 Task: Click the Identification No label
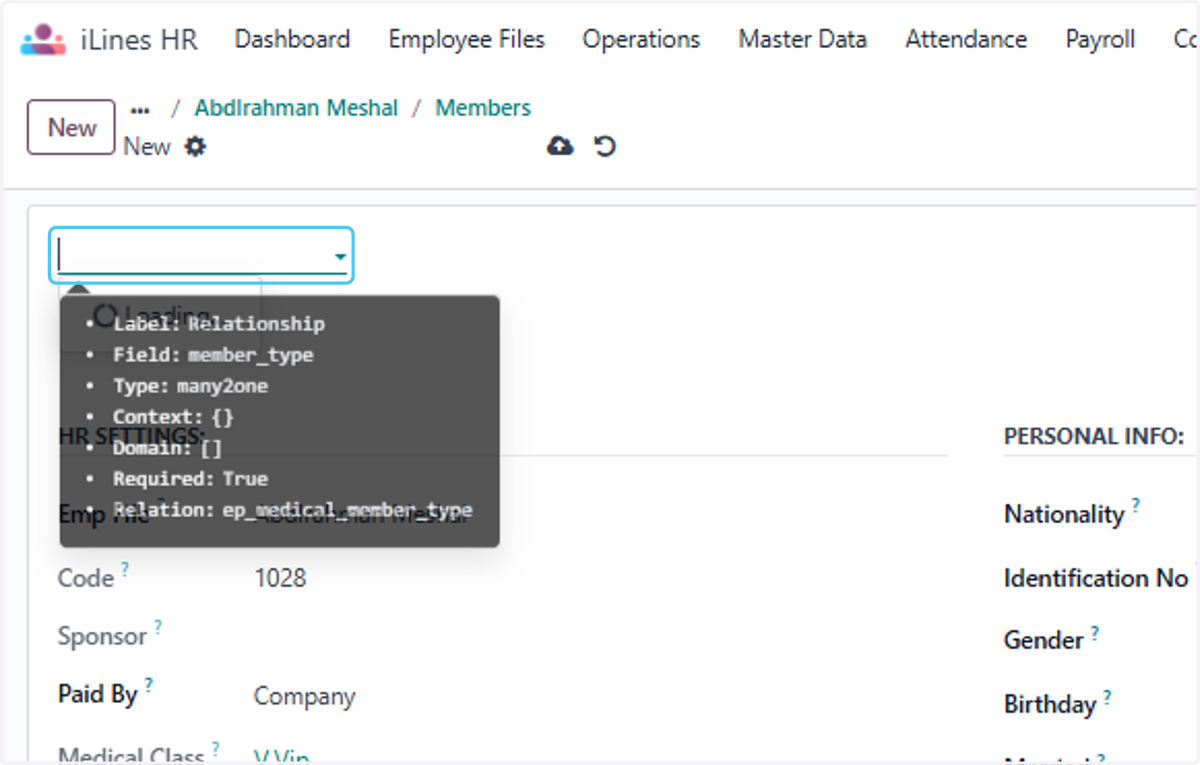(x=1096, y=578)
